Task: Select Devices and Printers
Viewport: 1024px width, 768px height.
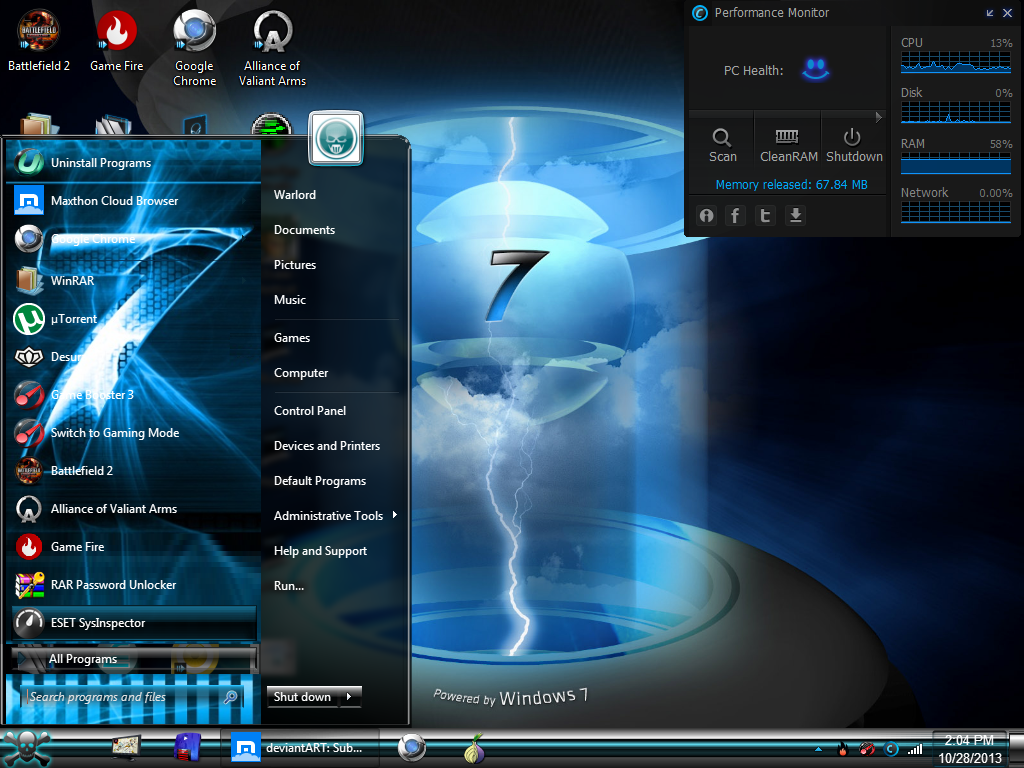Action: [327, 446]
